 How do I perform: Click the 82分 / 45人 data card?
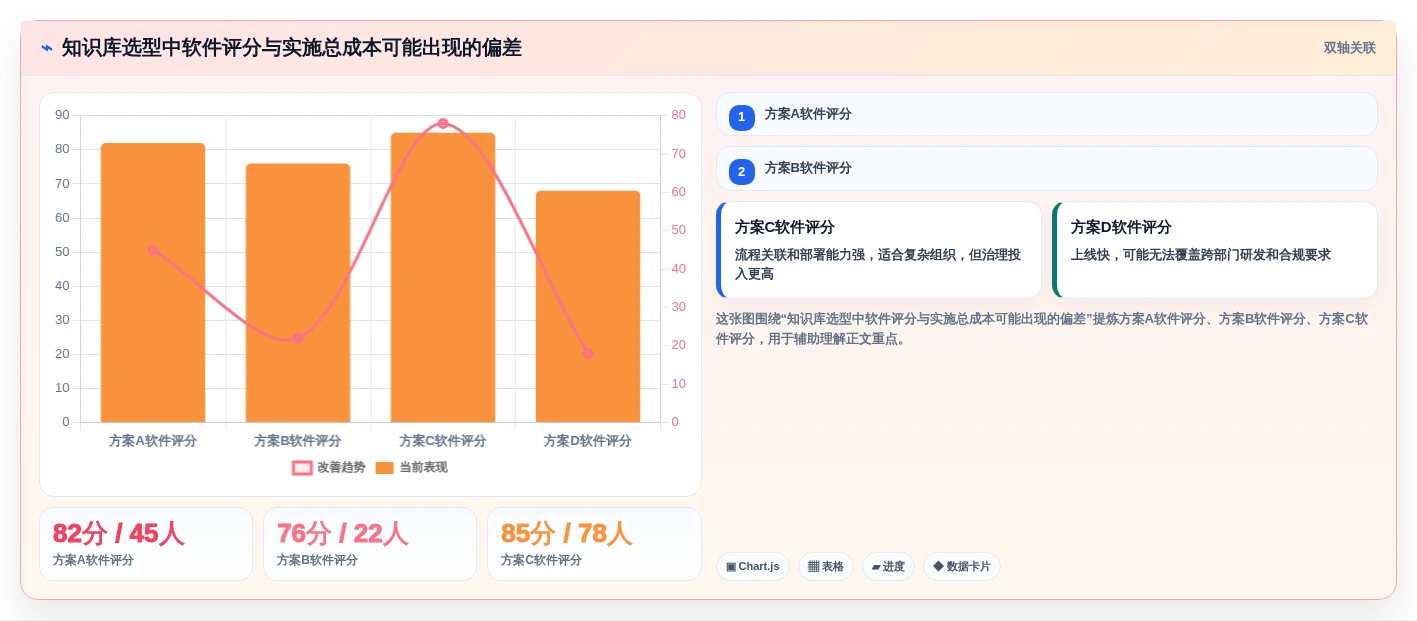pos(146,544)
